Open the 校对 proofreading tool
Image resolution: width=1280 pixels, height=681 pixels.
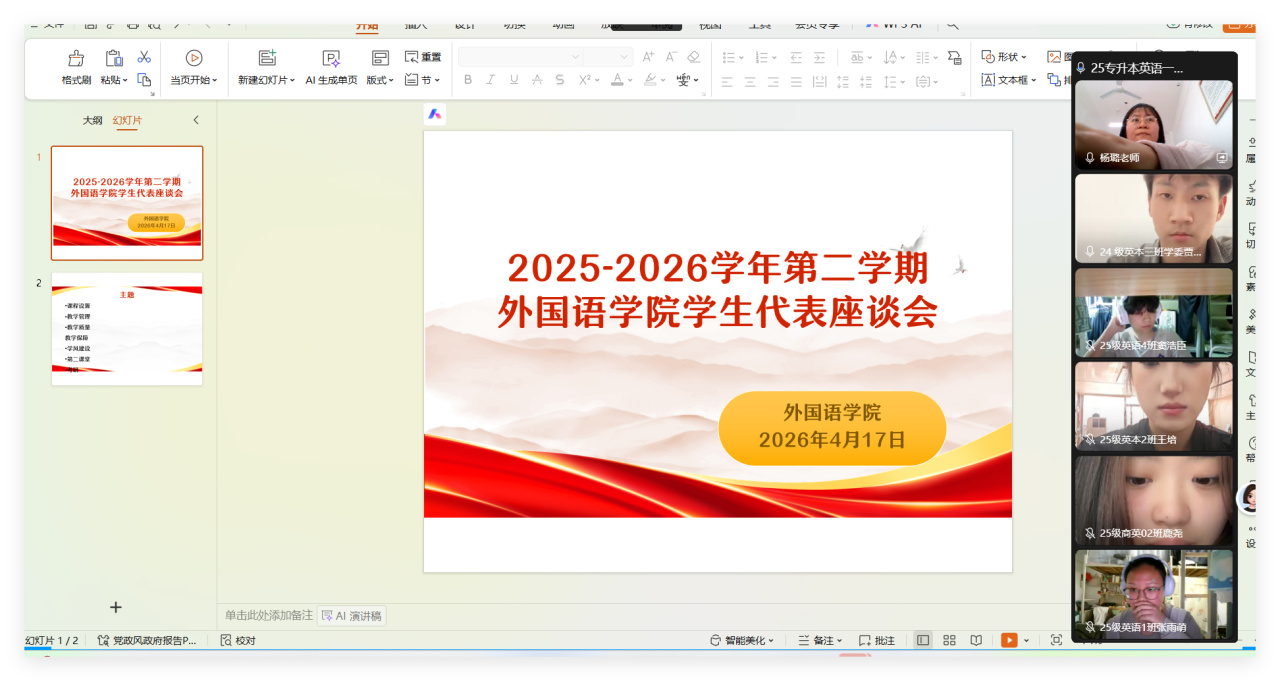238,640
